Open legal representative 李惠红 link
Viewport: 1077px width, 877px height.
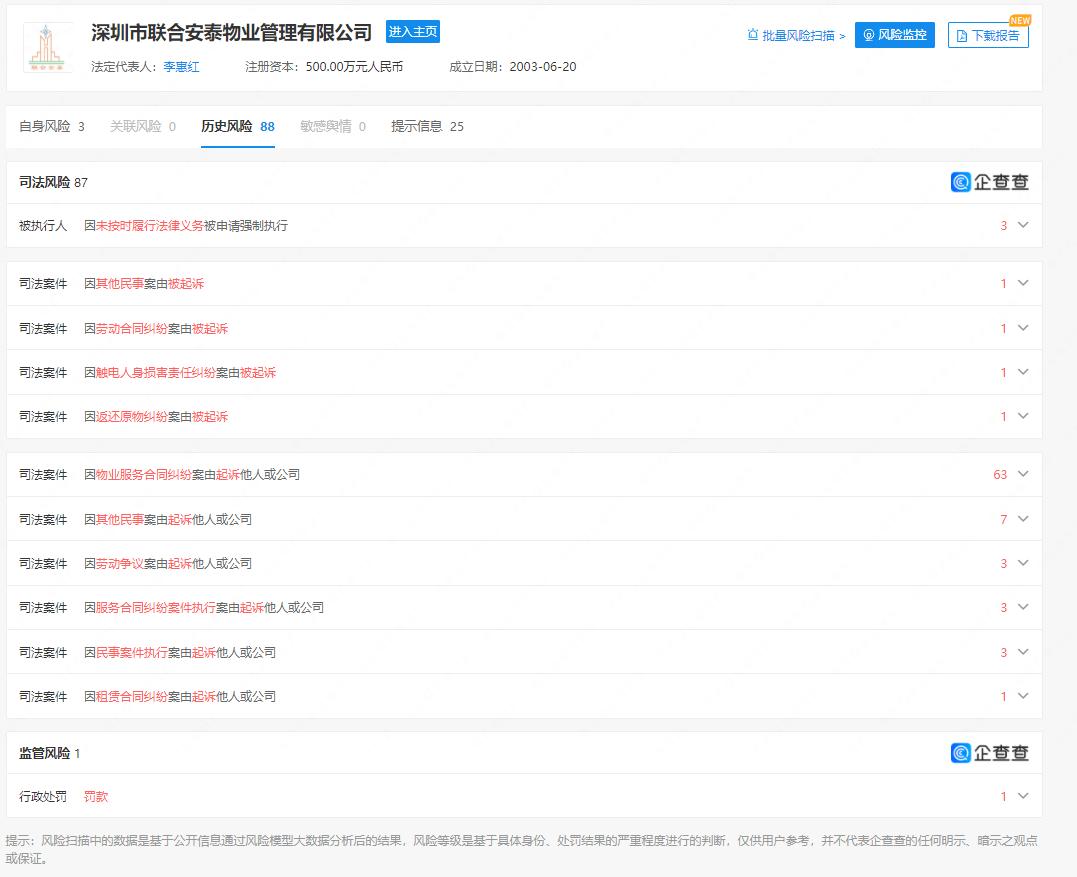[181, 67]
